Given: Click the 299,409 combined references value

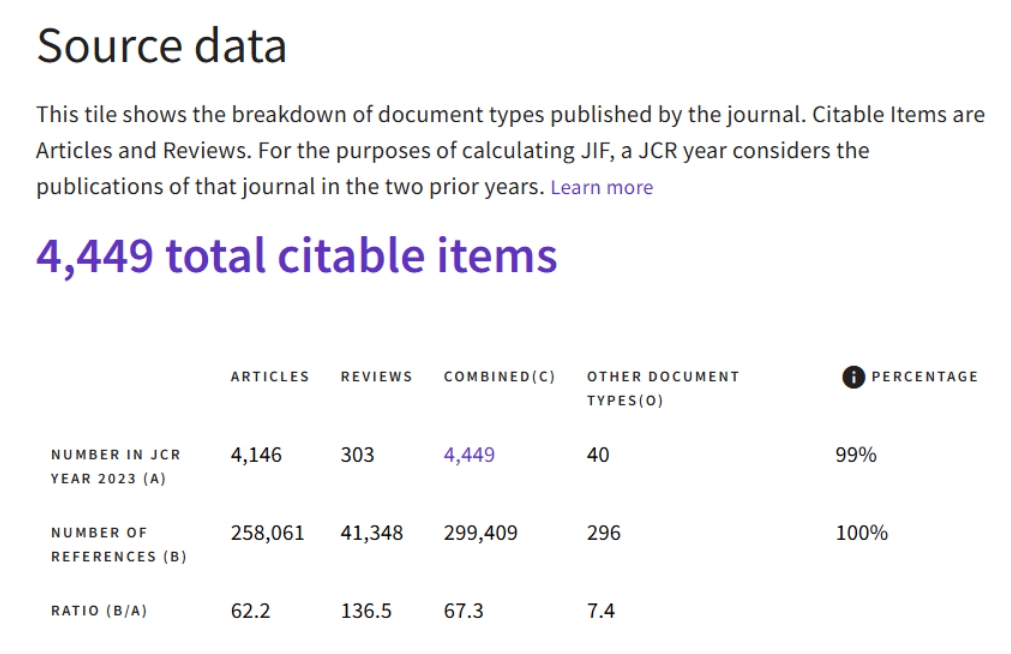Looking at the screenshot, I should pos(480,533).
